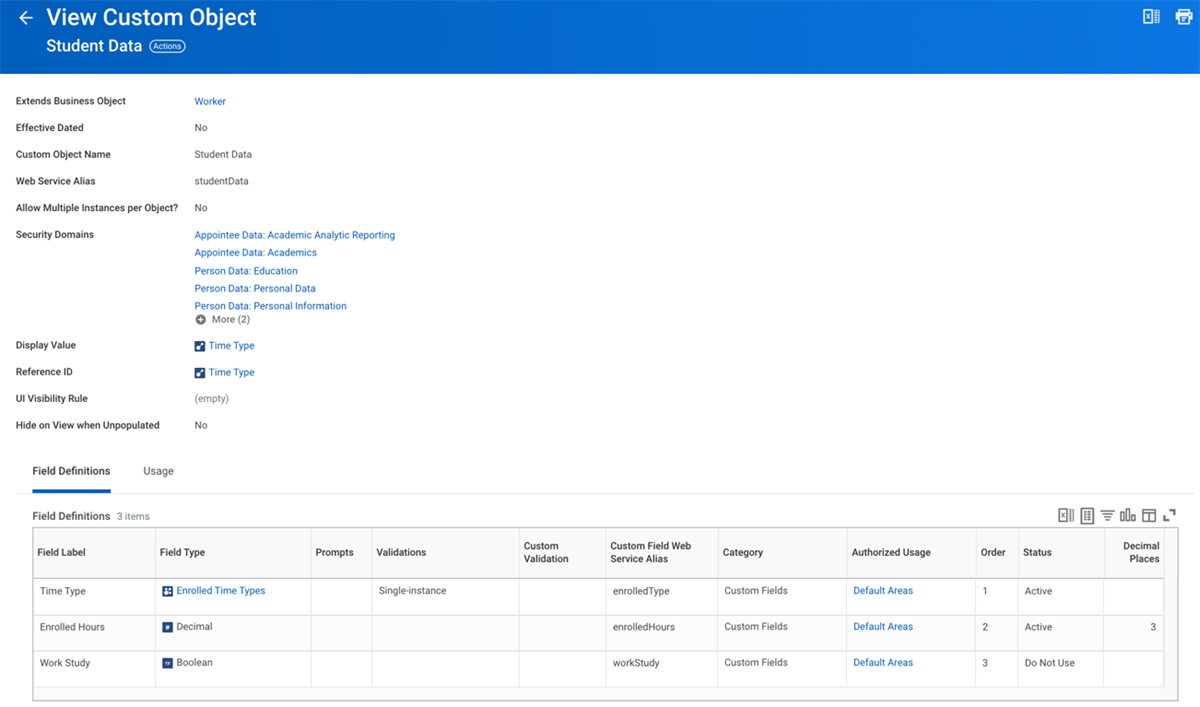Click the Order column header

click(x=997, y=552)
